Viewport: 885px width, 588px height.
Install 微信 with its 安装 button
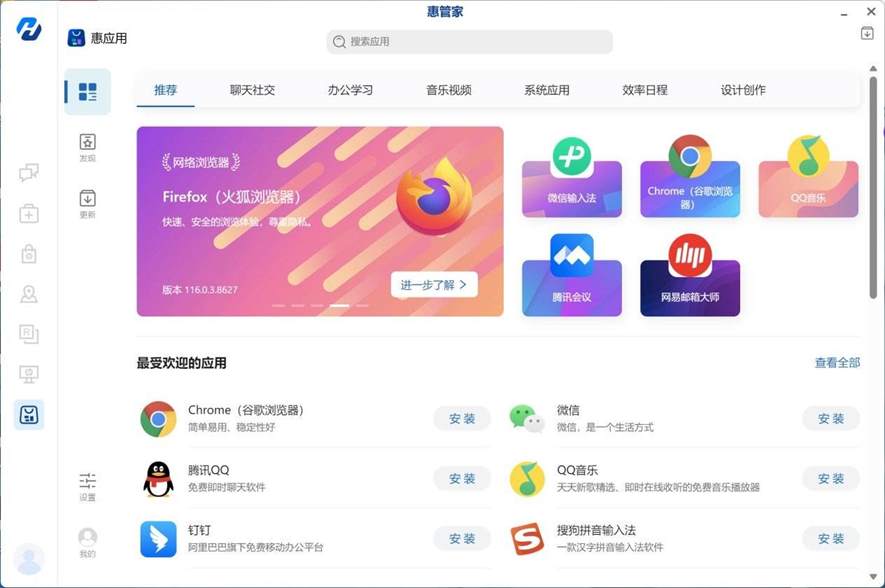(831, 419)
